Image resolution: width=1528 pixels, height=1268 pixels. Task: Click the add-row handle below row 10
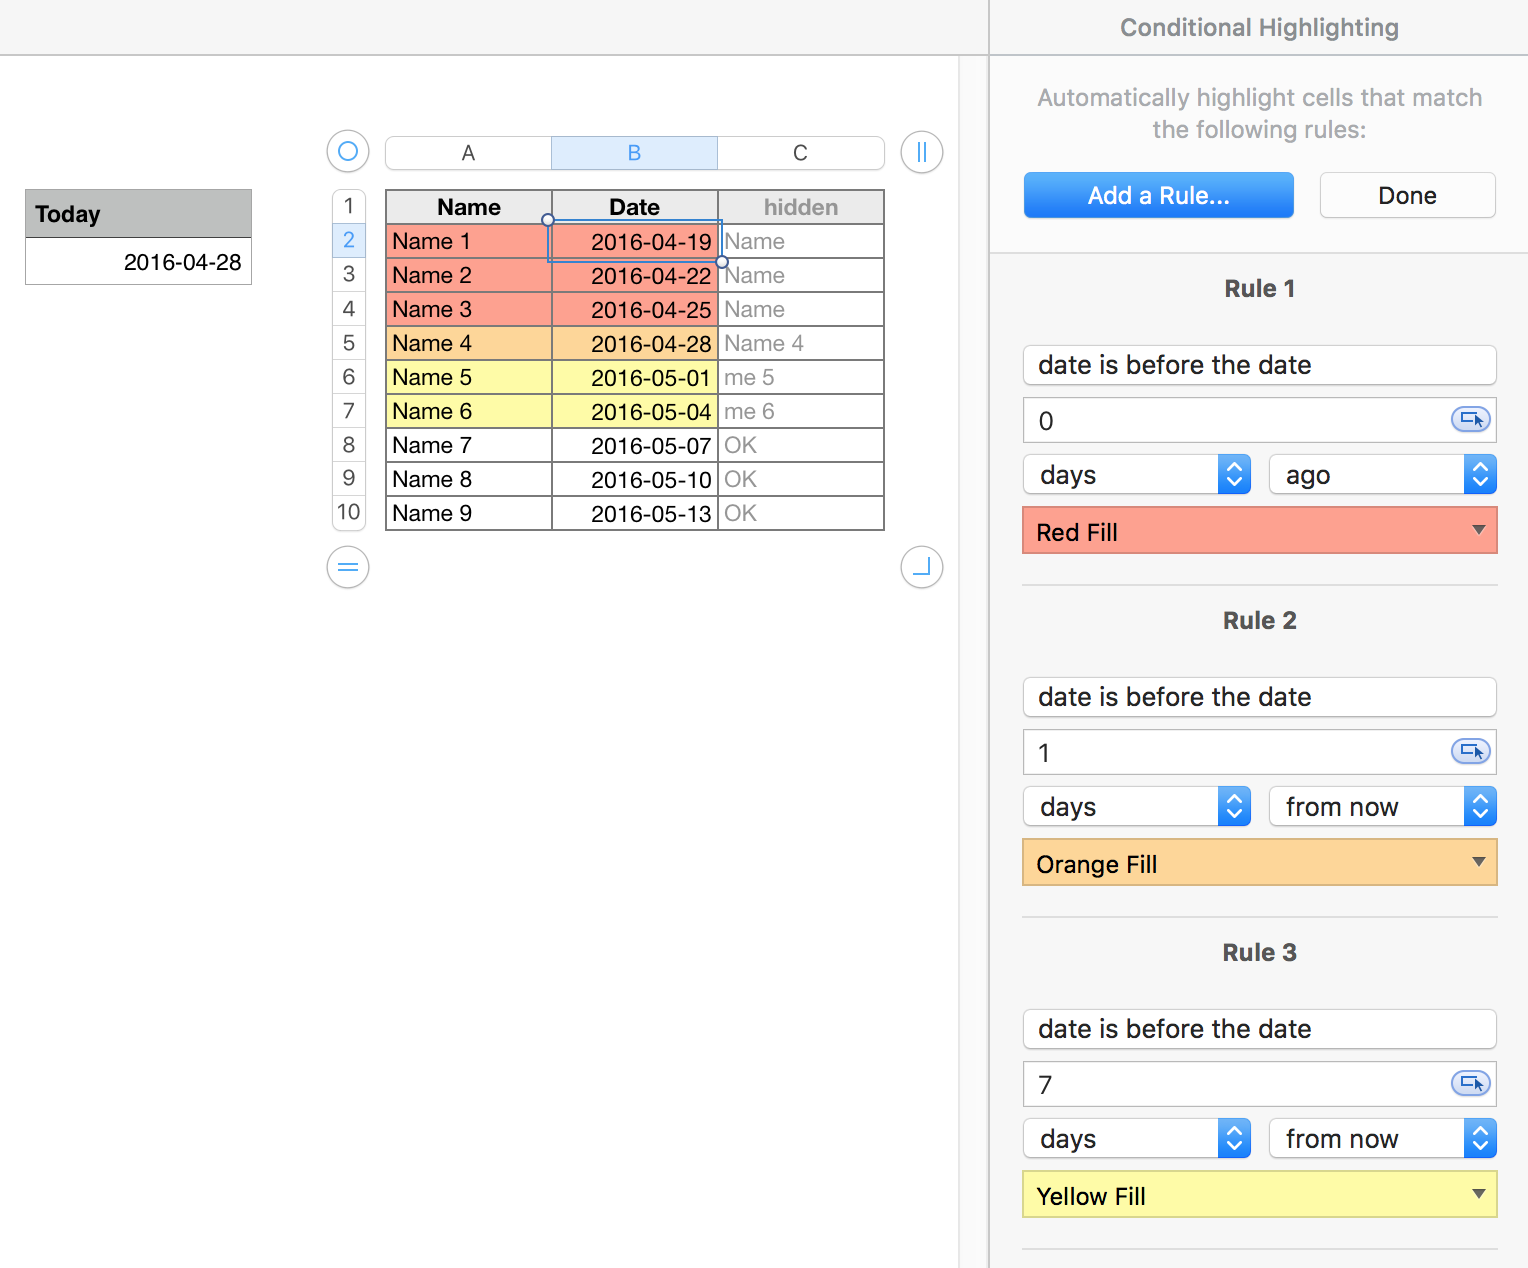click(x=348, y=567)
